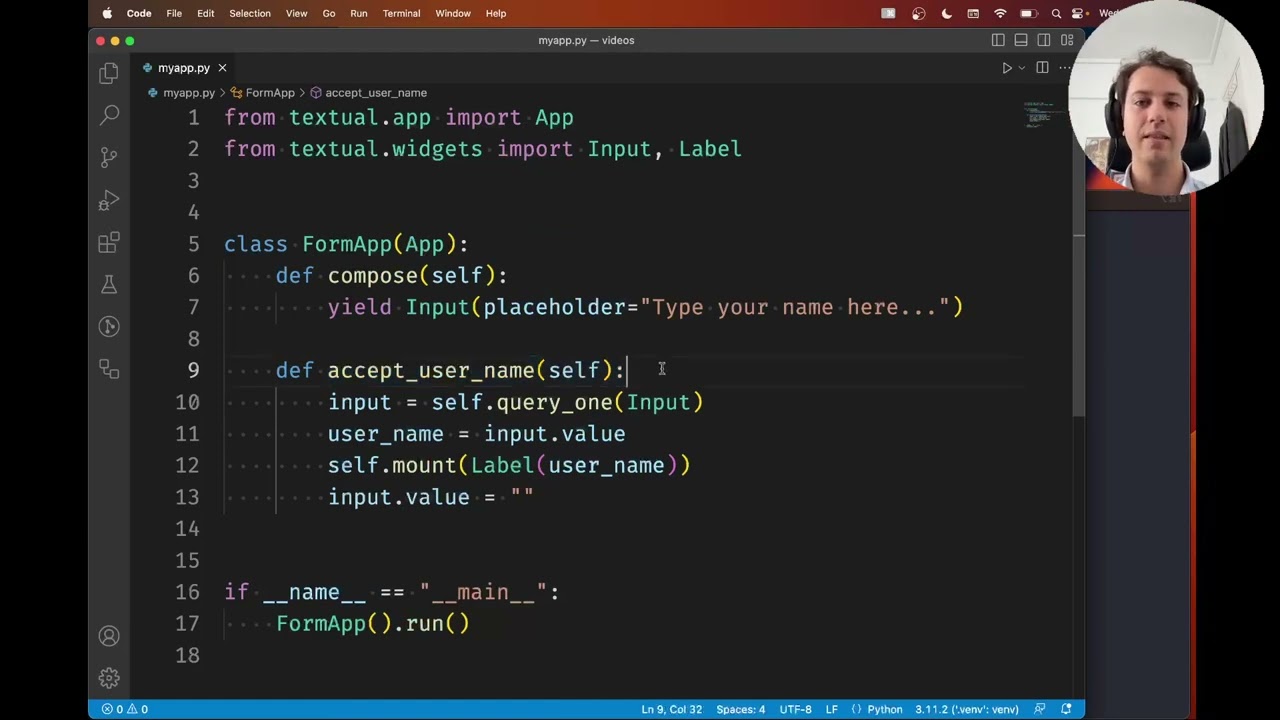Click the word 'compose' on line 6
Screen dimensions: 1280x720
(373, 275)
